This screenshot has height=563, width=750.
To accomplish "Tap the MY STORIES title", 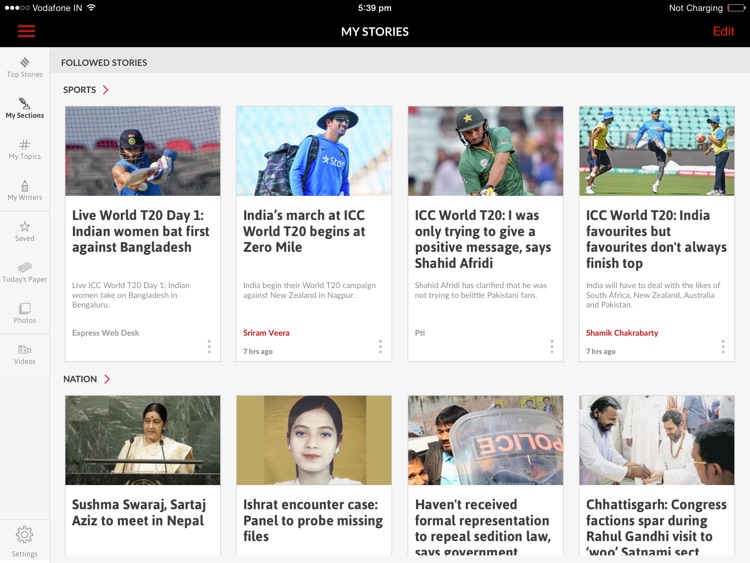I will 375,32.
